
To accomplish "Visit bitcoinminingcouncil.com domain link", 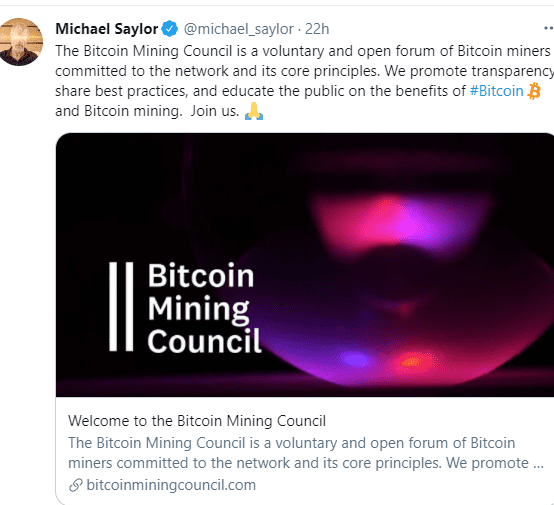I will [171, 485].
